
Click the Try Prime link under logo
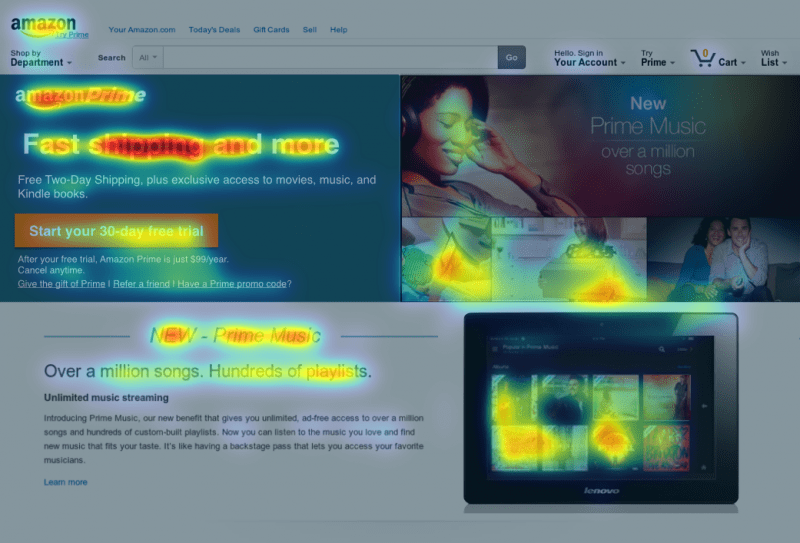[x=72, y=35]
